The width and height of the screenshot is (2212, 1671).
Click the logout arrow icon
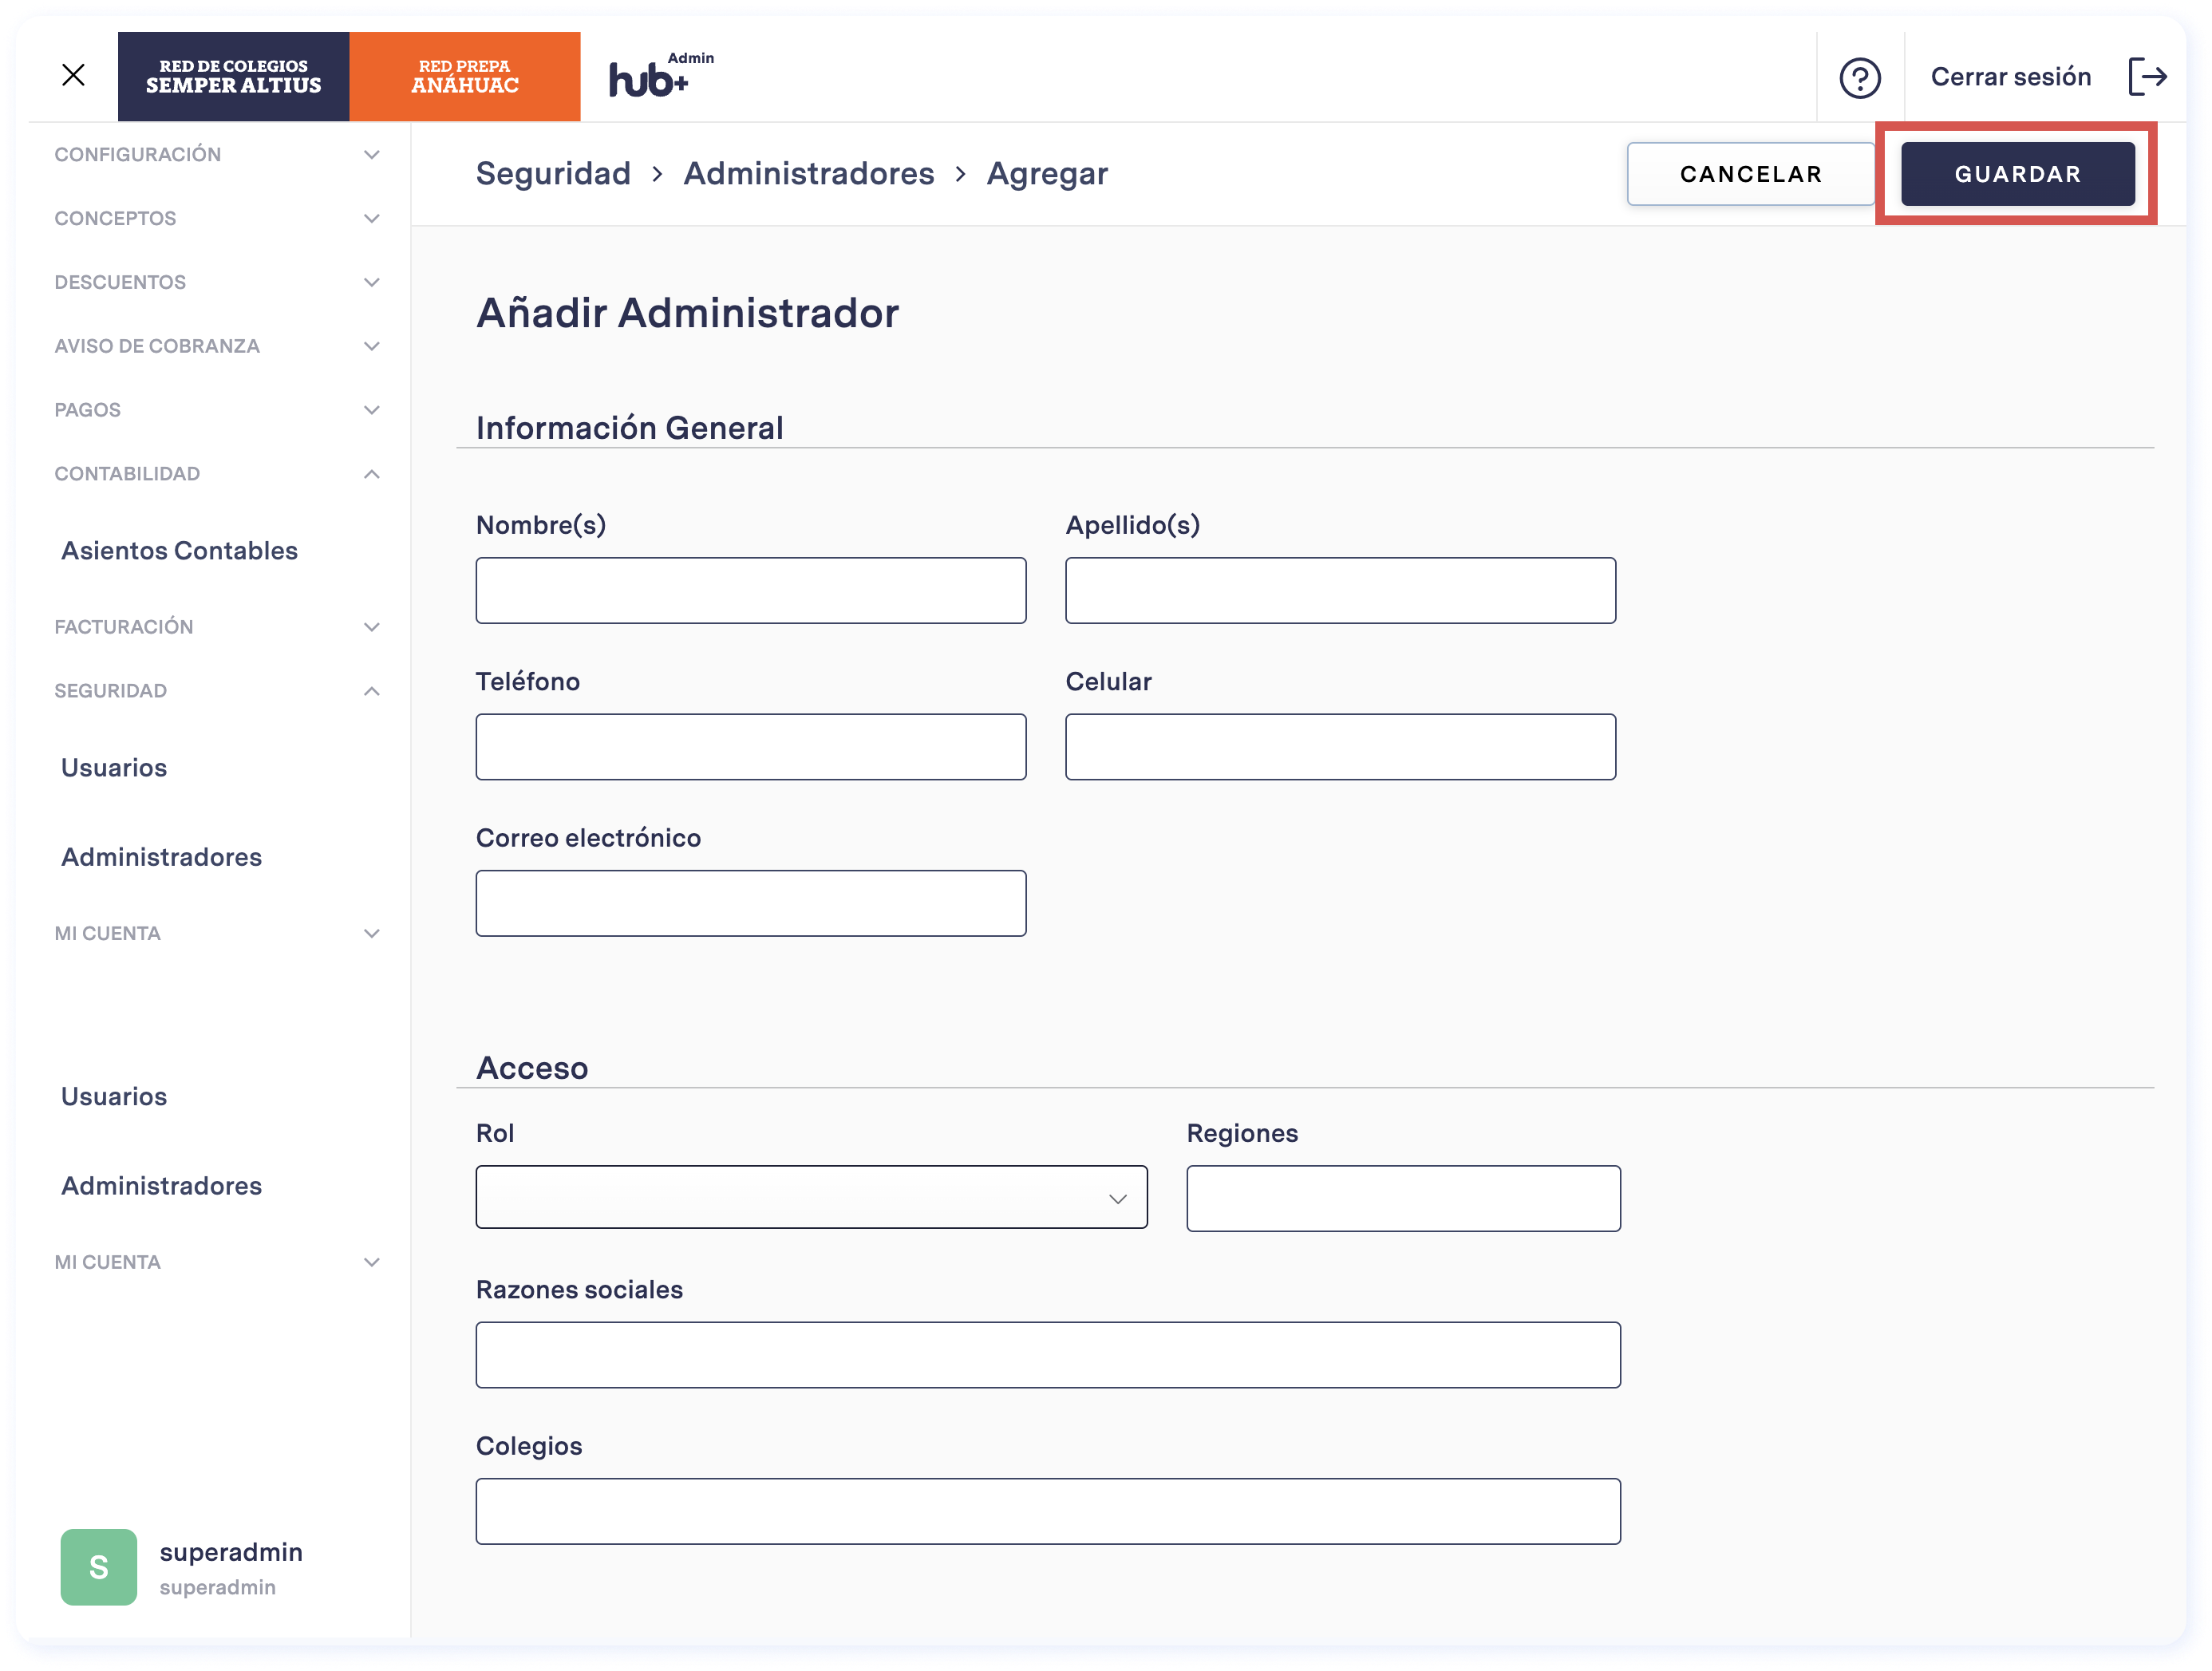coord(2147,77)
